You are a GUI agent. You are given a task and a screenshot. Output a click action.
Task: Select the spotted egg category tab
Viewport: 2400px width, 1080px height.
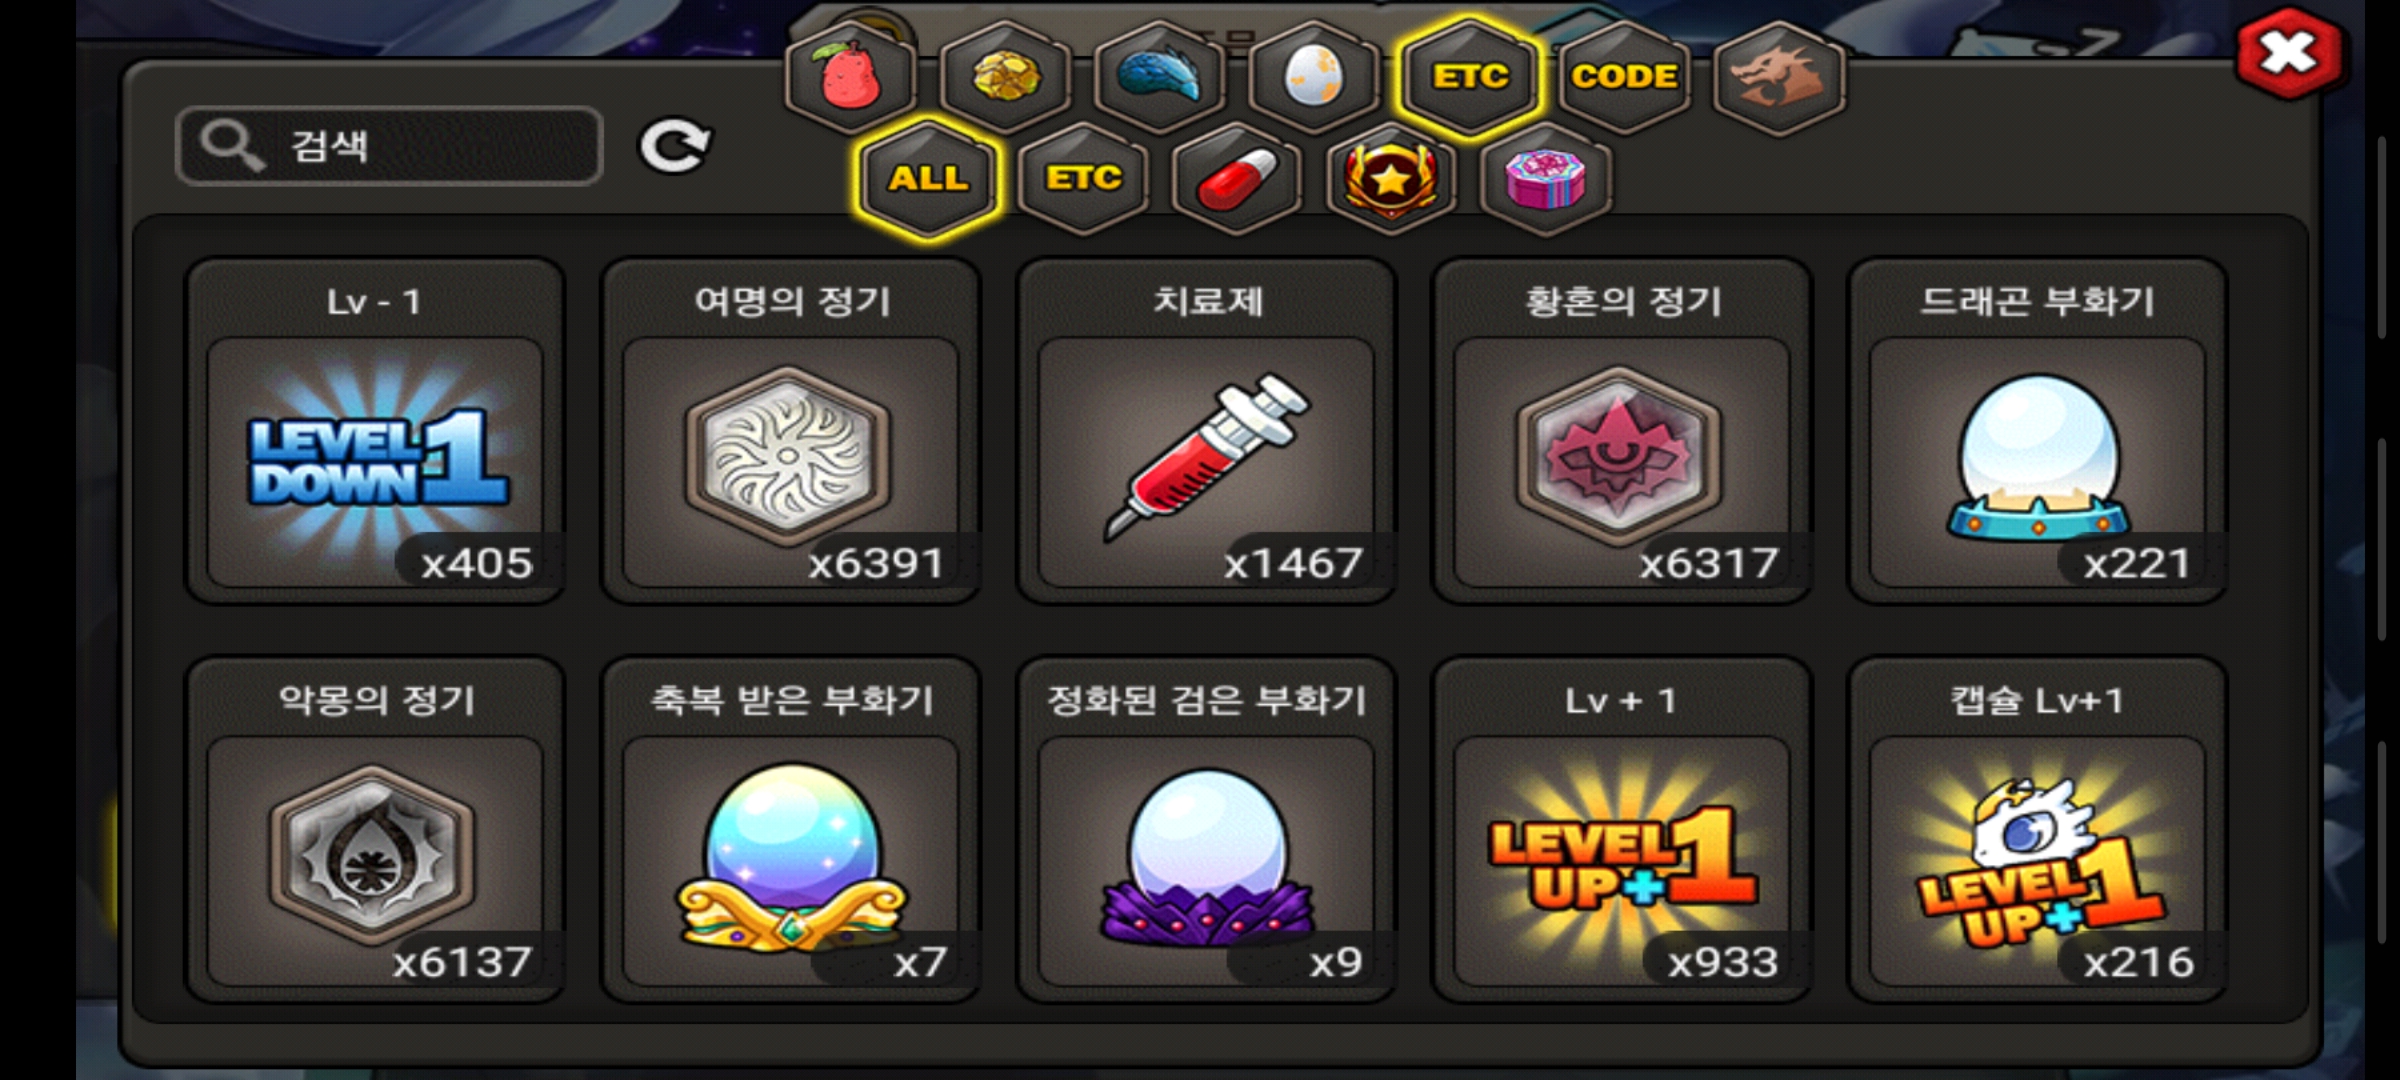pyautogui.click(x=1314, y=76)
